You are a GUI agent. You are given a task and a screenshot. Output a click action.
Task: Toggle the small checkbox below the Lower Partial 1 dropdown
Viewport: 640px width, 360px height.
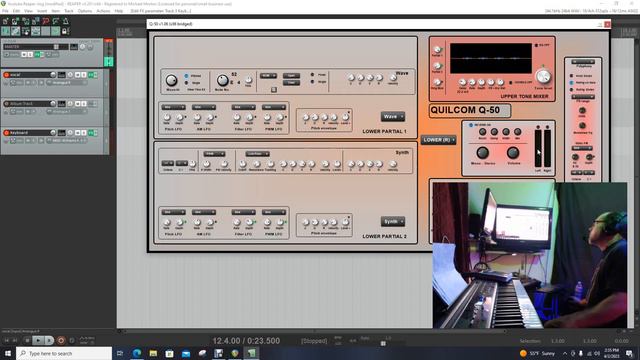274,89
